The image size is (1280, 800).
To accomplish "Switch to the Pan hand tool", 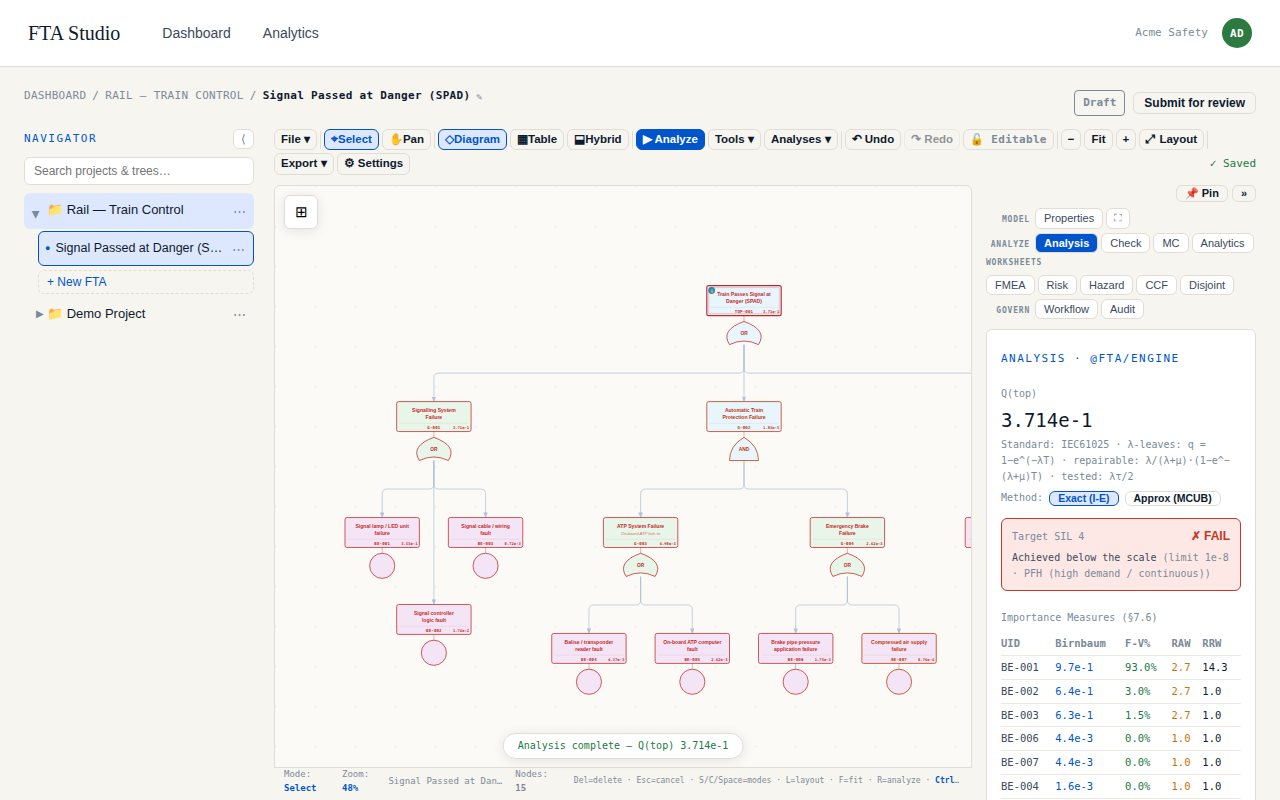I will [x=407, y=139].
